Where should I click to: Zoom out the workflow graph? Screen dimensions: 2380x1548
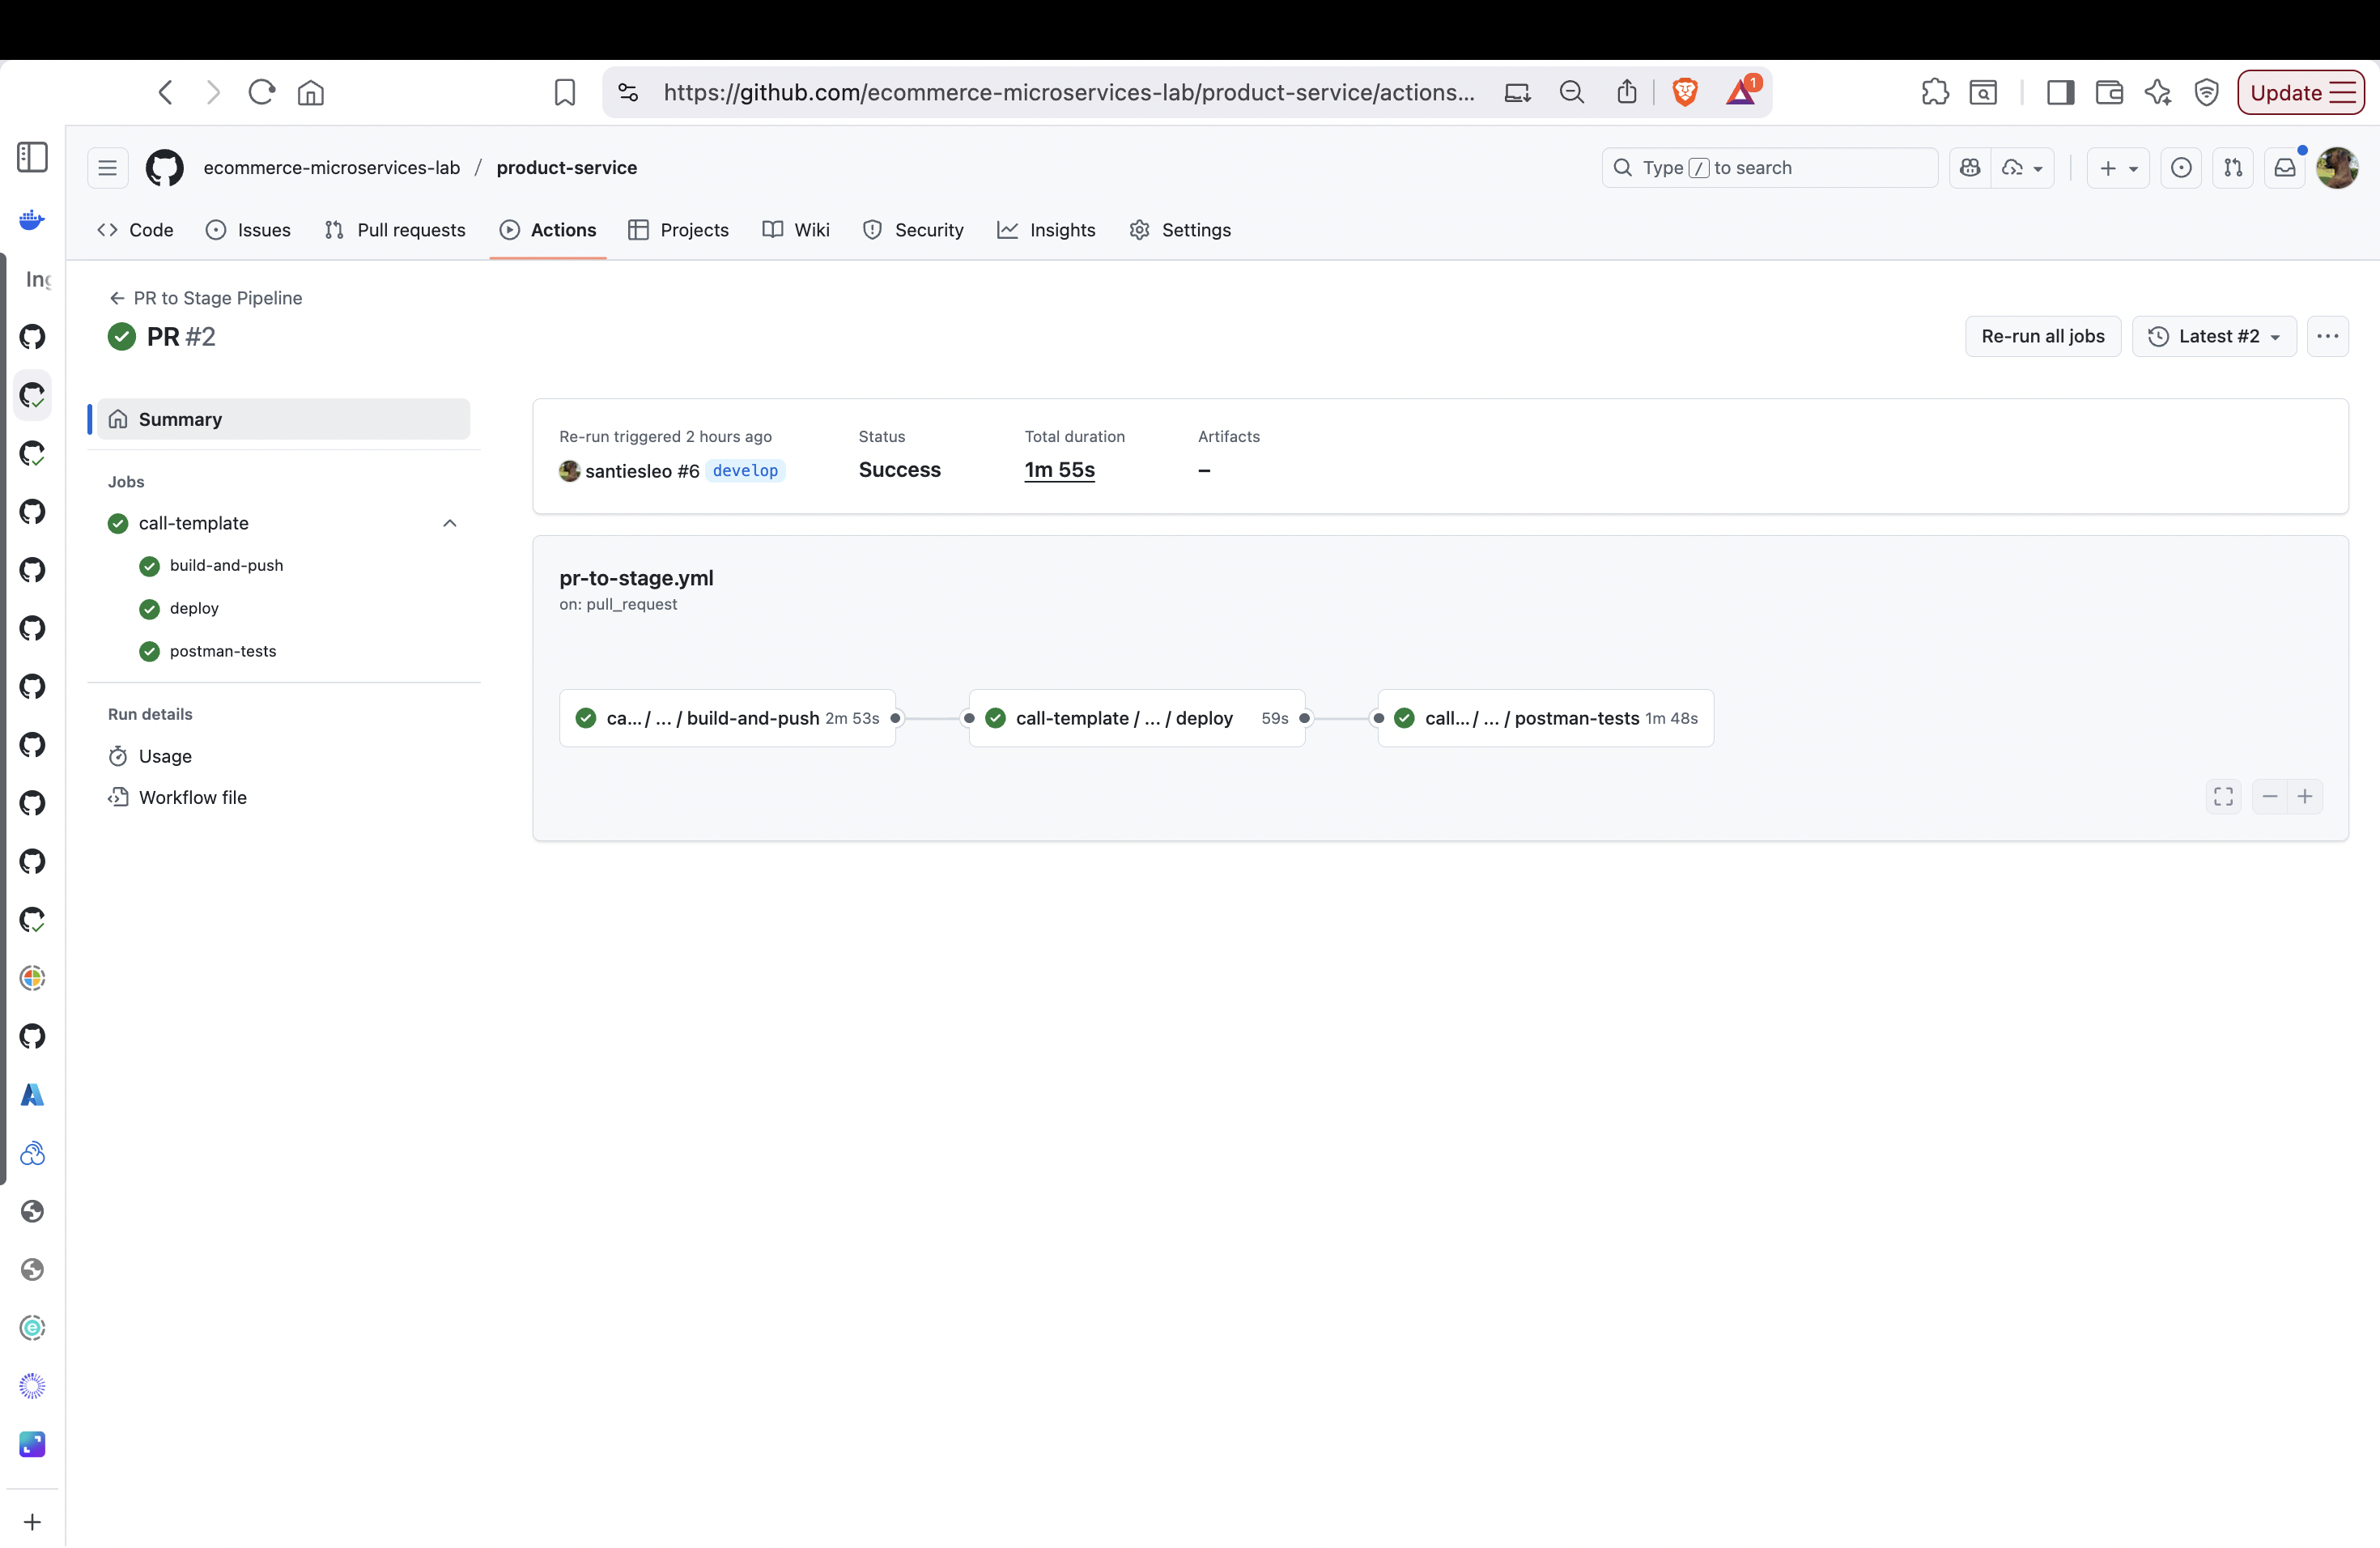point(2270,797)
